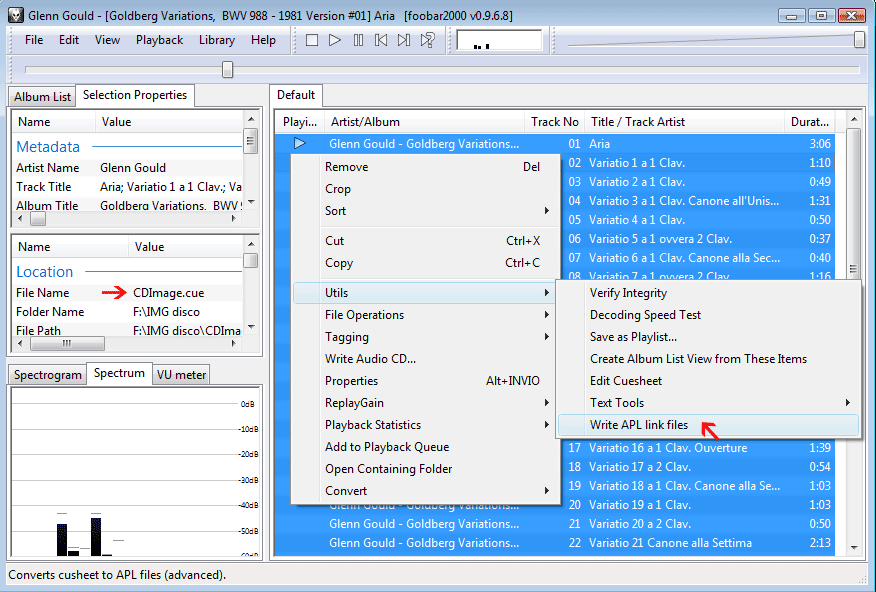The image size is (876, 592).
Task: Select the Spectrum tab
Action: point(119,373)
